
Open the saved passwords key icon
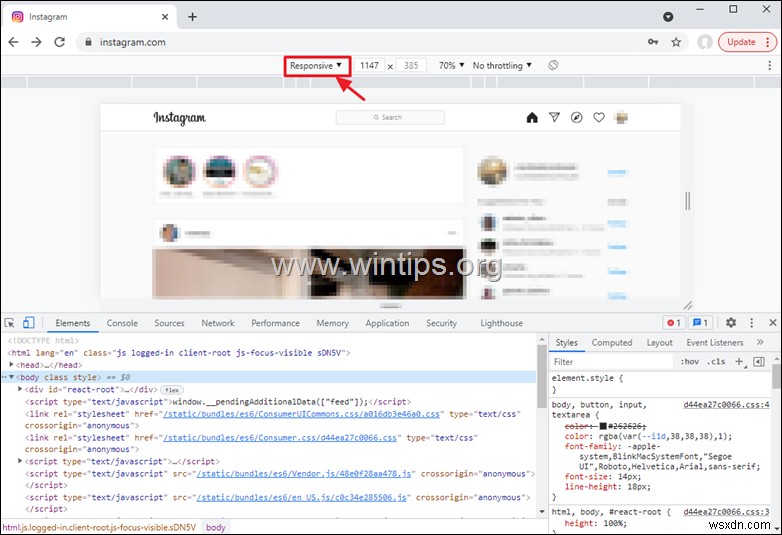coord(653,42)
